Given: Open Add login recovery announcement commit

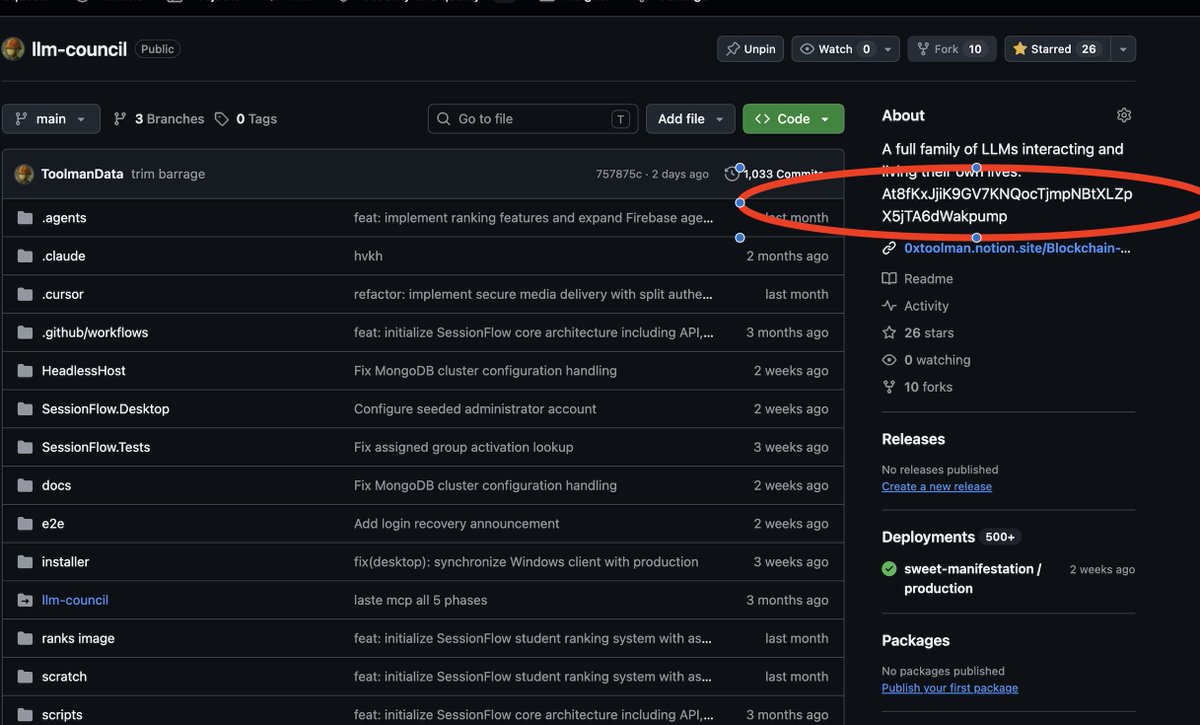Looking at the screenshot, I should click(457, 523).
